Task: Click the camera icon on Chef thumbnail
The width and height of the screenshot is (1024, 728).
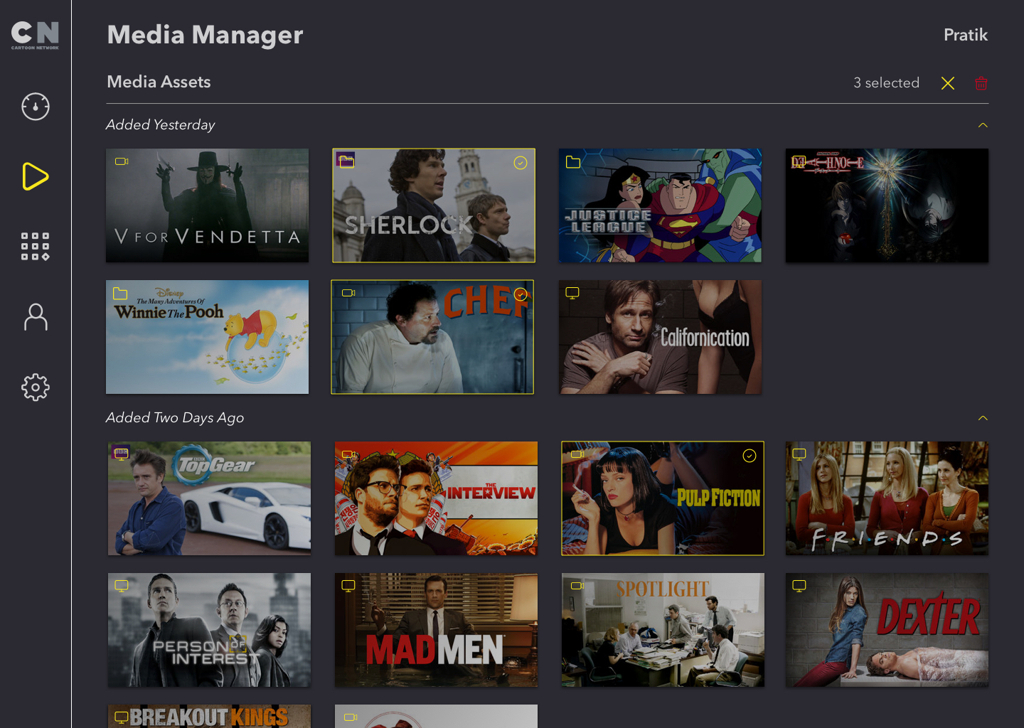Action: pos(349,293)
